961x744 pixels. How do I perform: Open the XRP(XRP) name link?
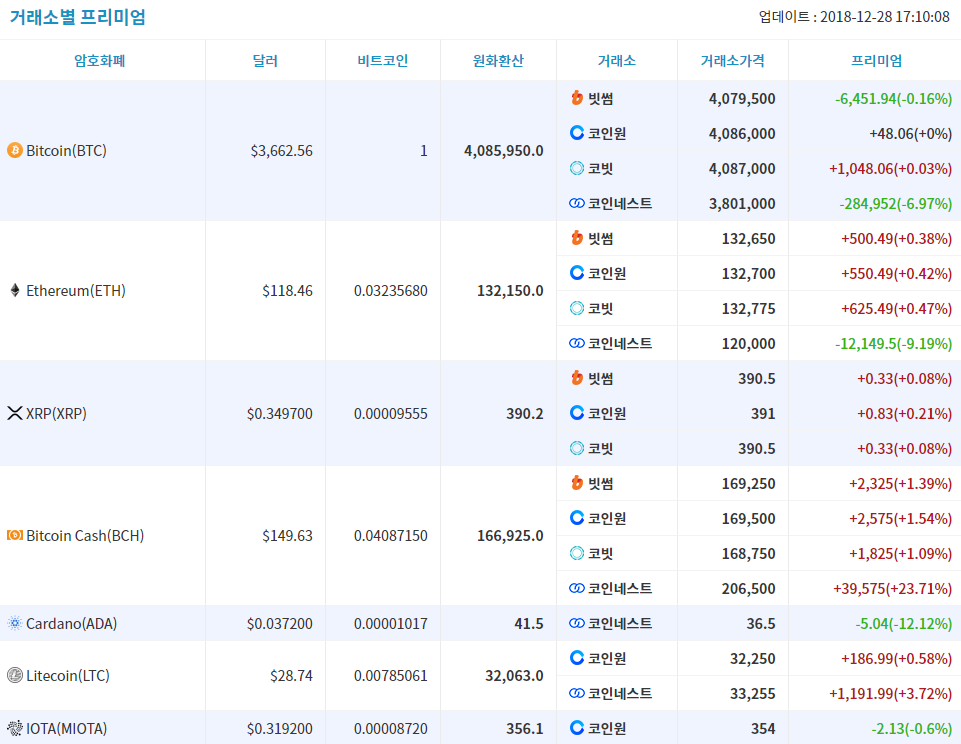56,414
